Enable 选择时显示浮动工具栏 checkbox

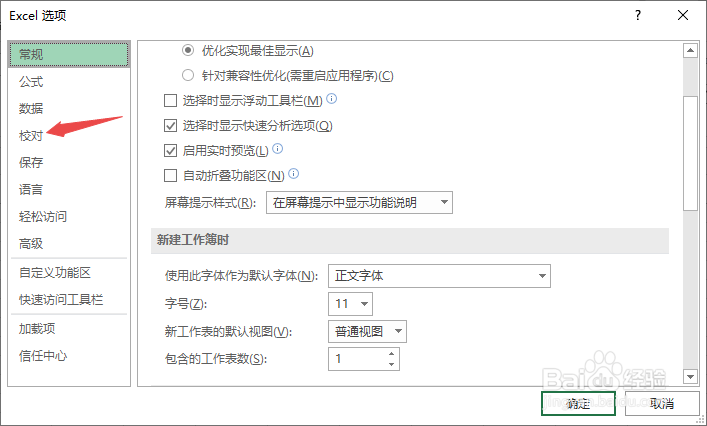[170, 100]
